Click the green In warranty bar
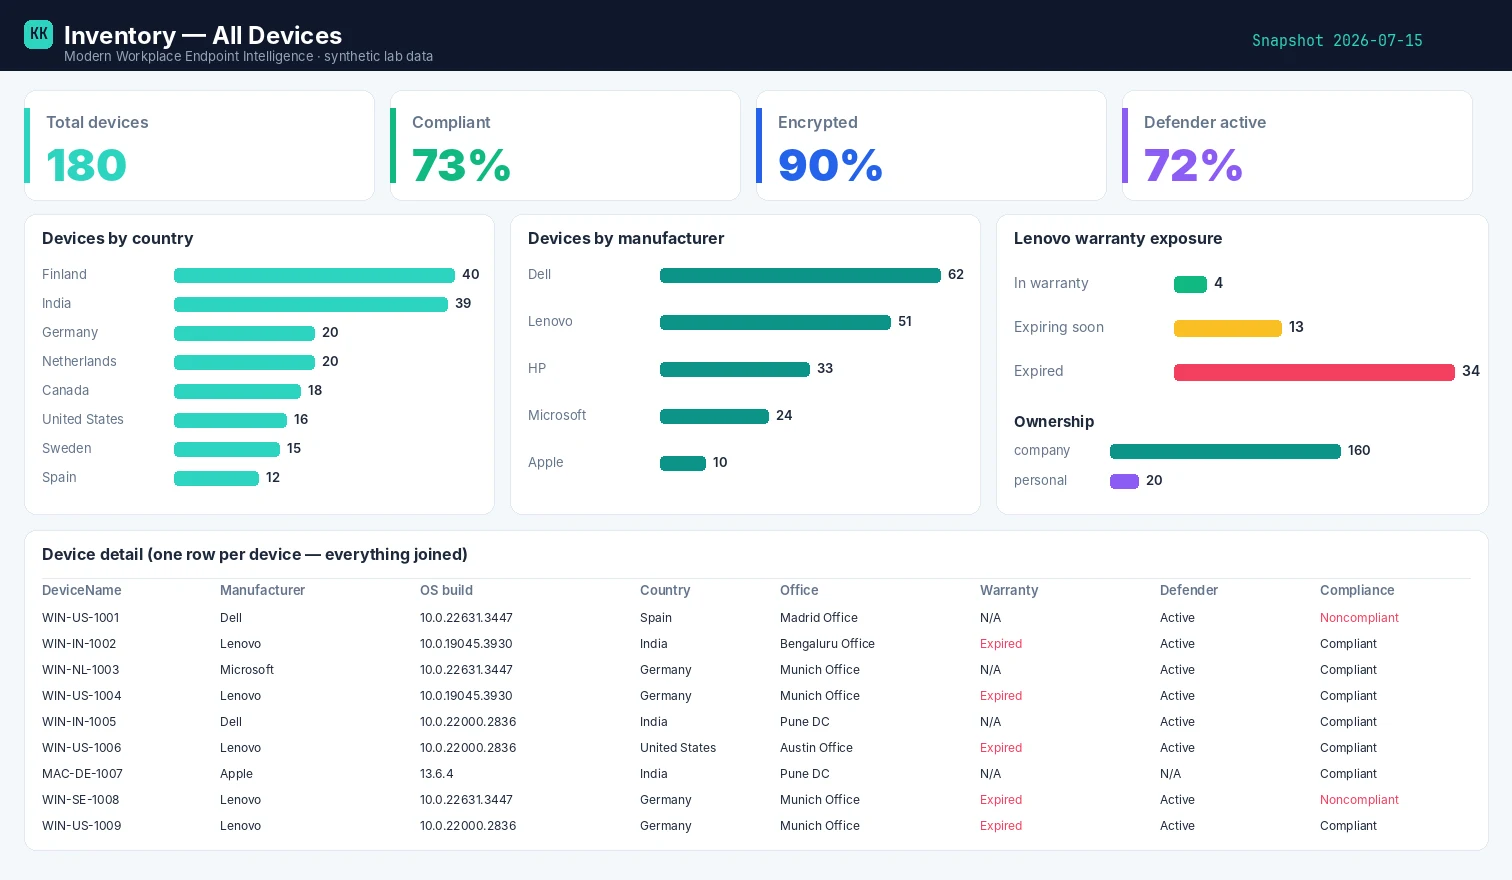This screenshot has height=880, width=1512. [x=1190, y=284]
